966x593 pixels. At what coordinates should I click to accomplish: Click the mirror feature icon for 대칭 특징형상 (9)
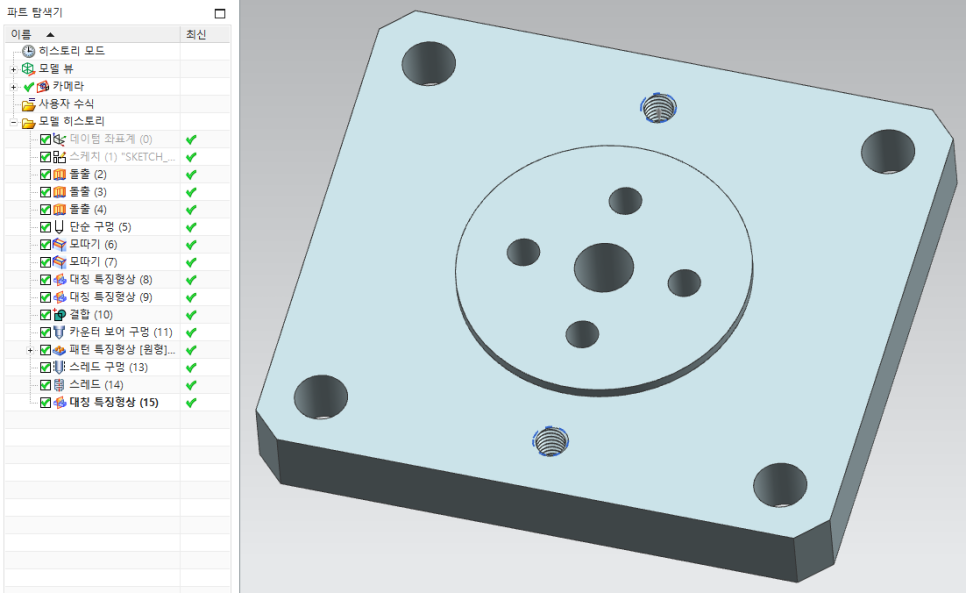coord(59,297)
